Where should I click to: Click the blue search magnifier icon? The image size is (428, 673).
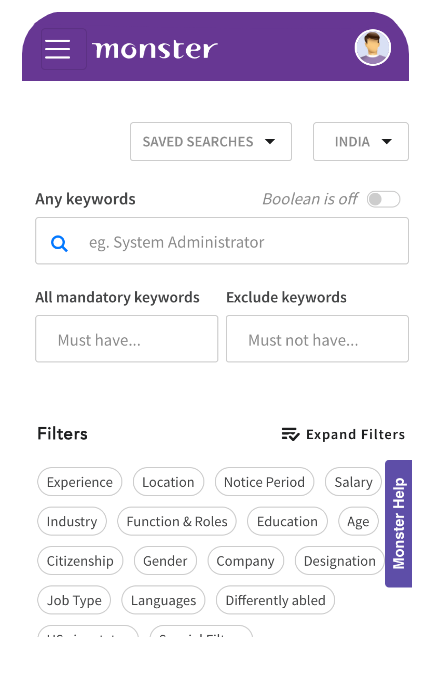click(59, 243)
